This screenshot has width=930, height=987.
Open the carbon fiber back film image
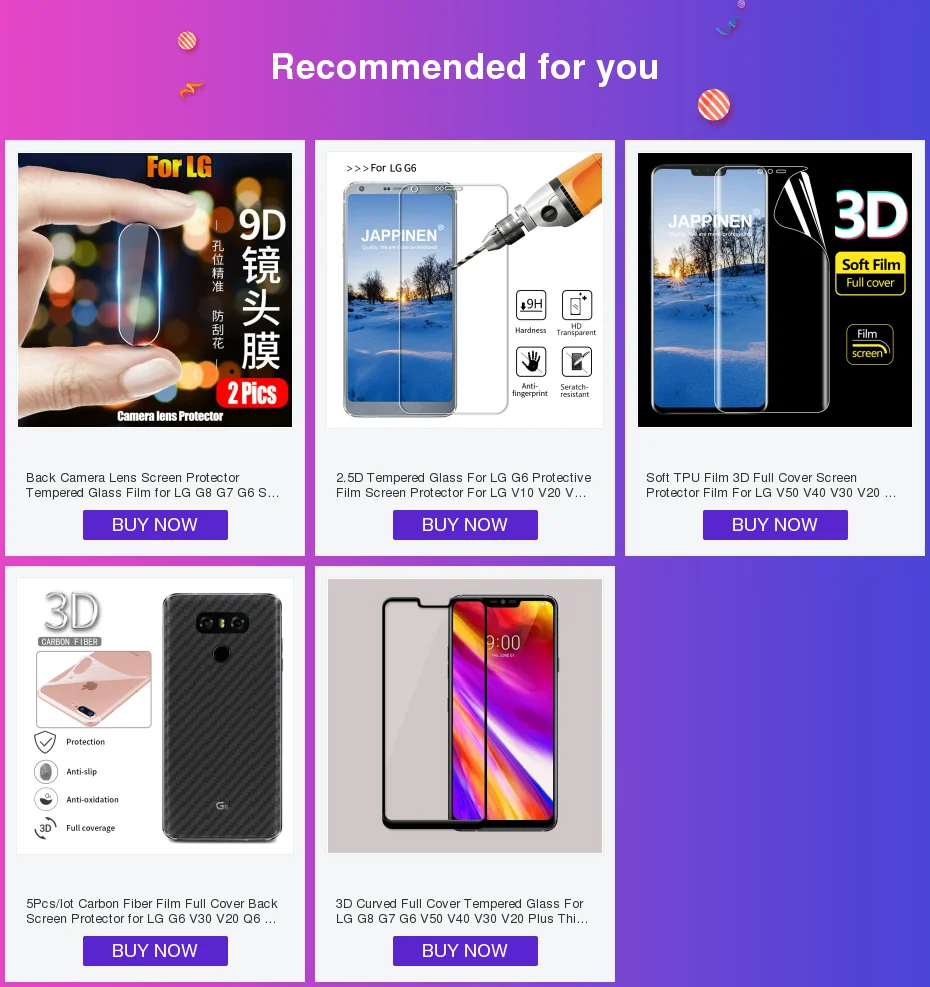click(155, 716)
